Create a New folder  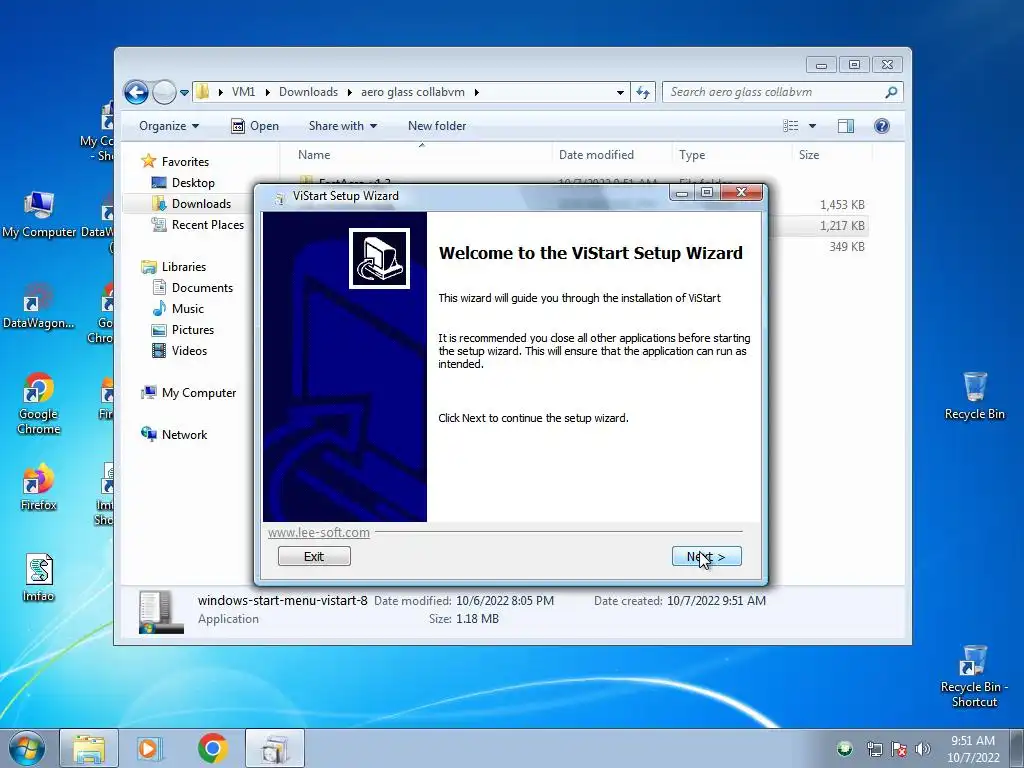coord(437,126)
